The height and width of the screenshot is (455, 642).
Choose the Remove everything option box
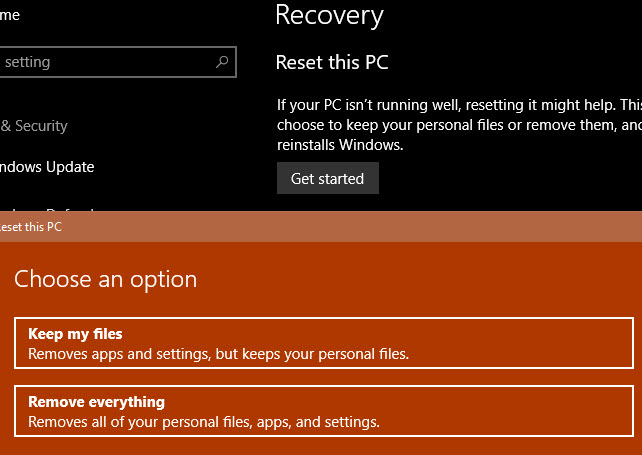pos(324,411)
